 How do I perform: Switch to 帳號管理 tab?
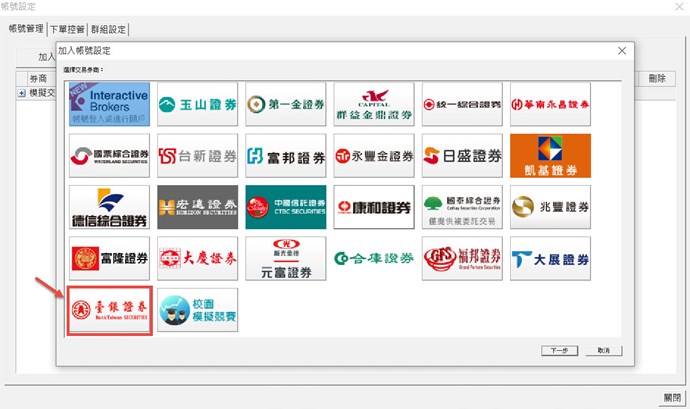point(26,29)
